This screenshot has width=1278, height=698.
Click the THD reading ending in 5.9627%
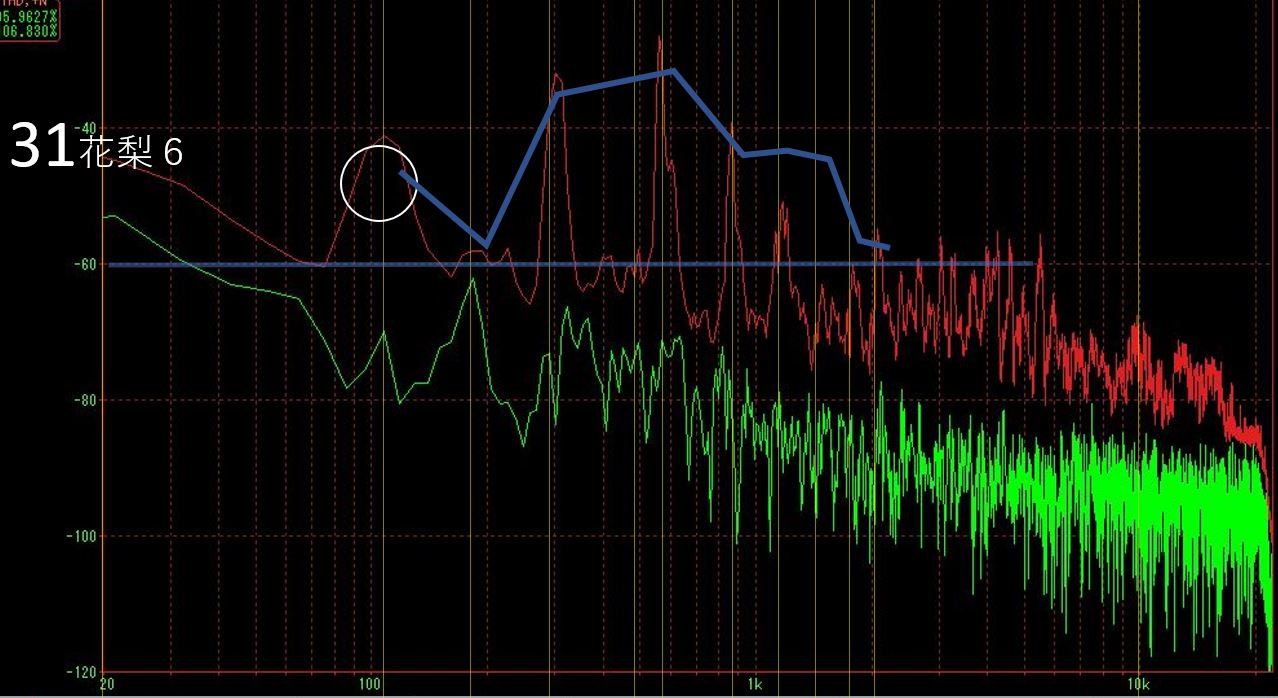[30, 17]
